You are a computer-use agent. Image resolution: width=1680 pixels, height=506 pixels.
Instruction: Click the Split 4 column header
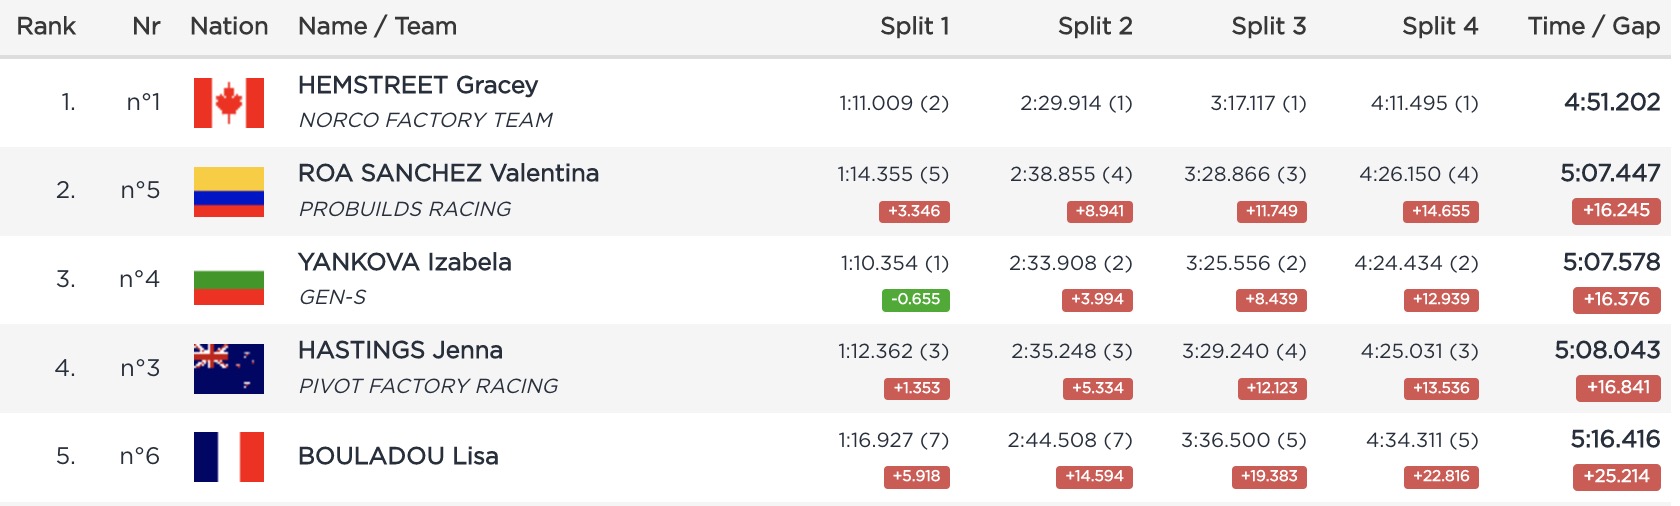tap(1439, 27)
